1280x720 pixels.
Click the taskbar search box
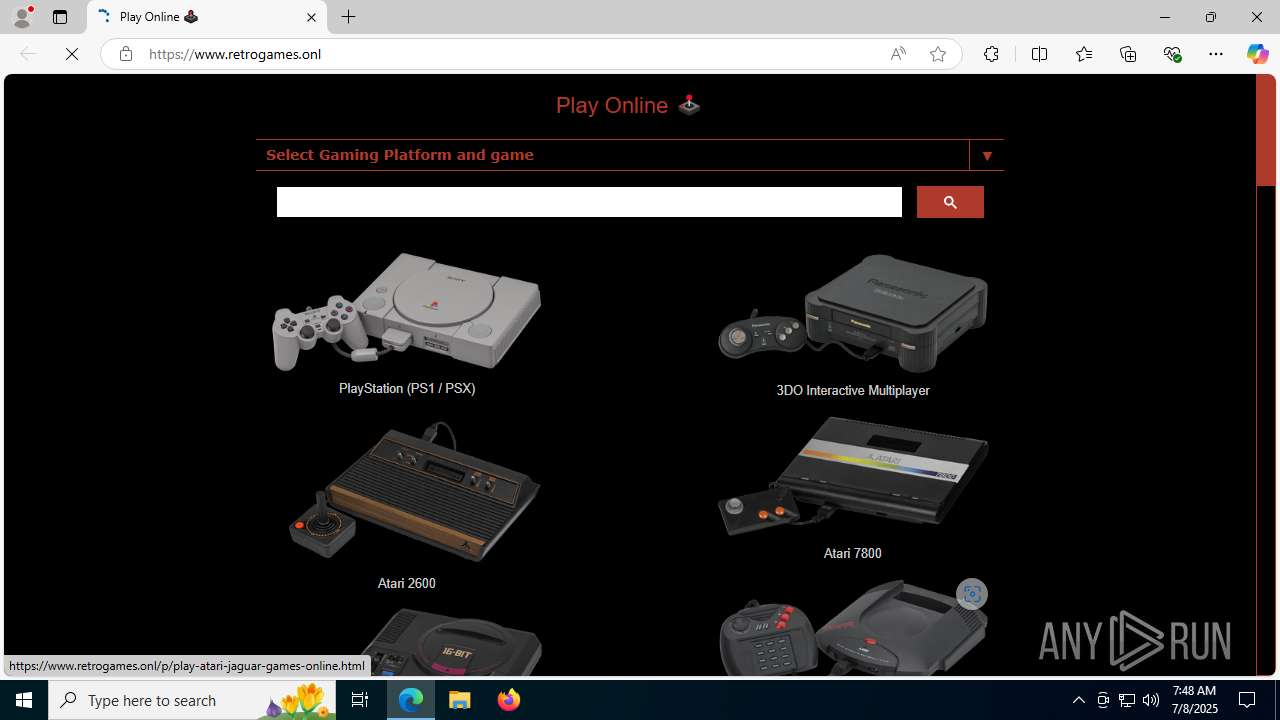[x=192, y=700]
